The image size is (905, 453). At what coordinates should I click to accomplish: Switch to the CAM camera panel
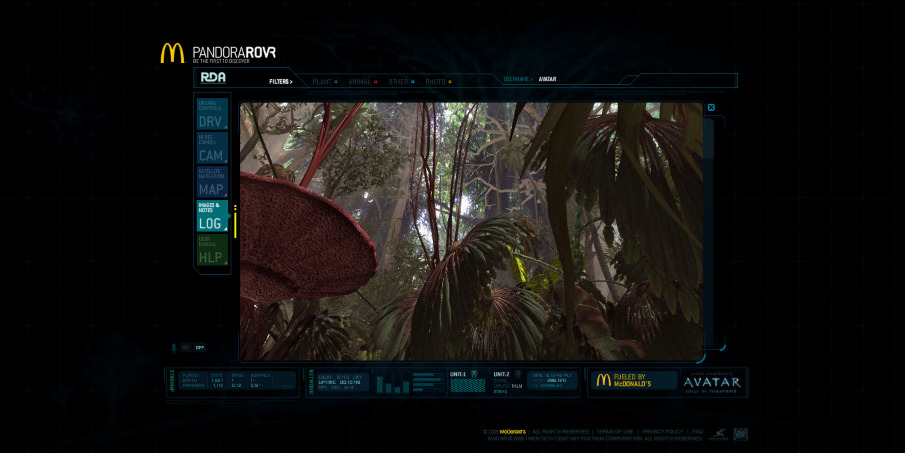point(212,148)
